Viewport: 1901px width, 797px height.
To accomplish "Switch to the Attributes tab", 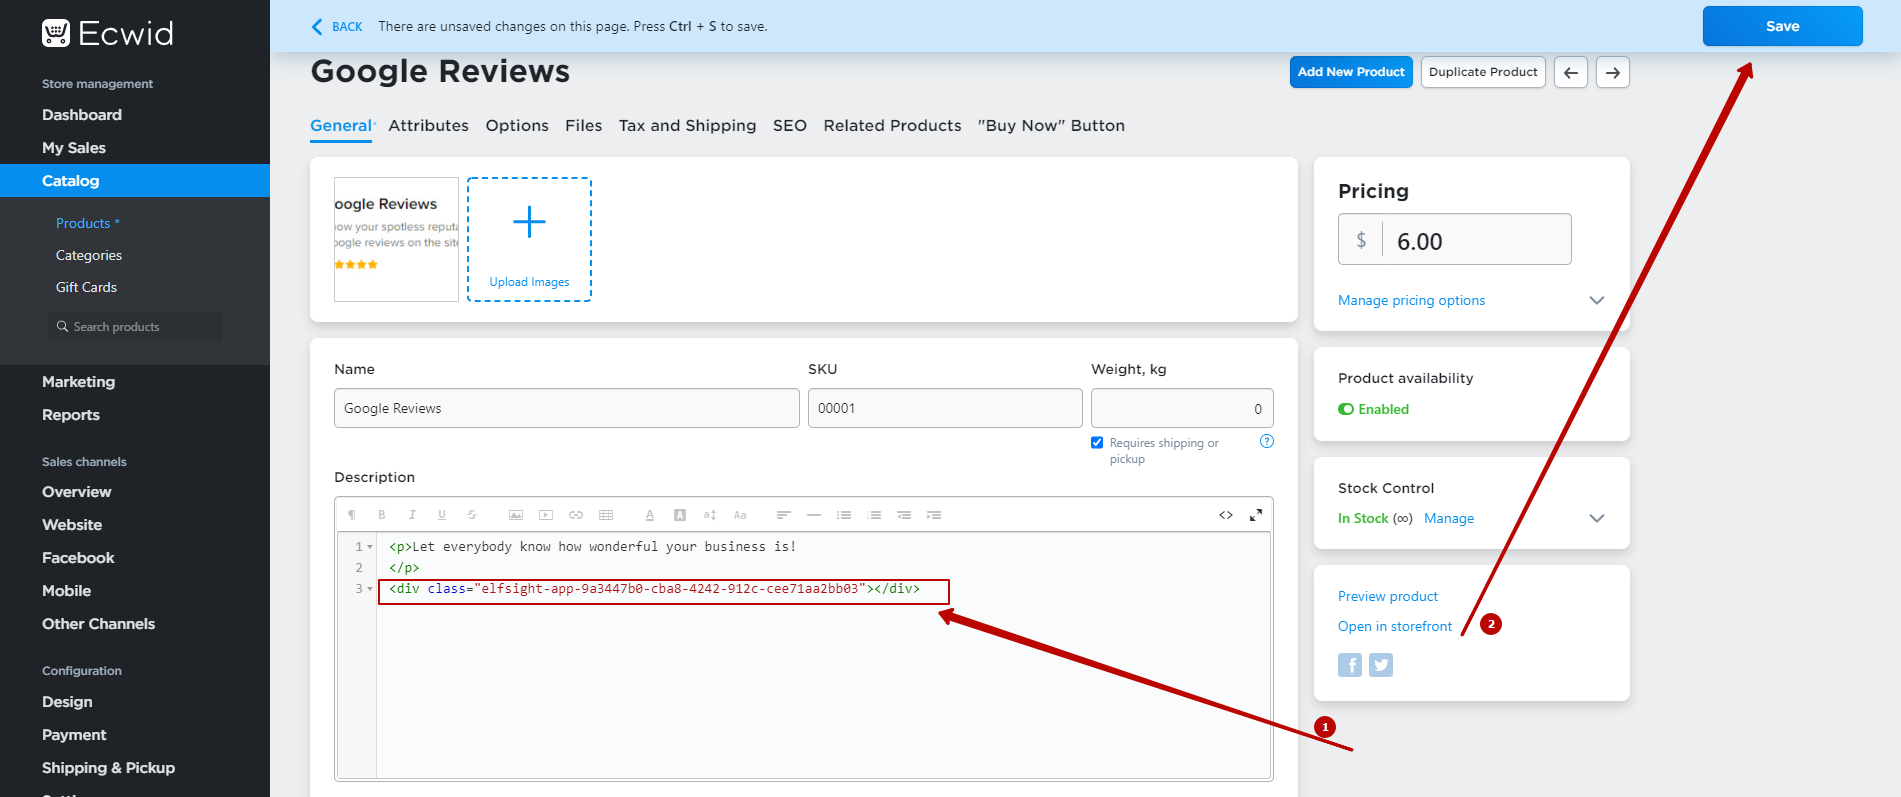I will 428,125.
